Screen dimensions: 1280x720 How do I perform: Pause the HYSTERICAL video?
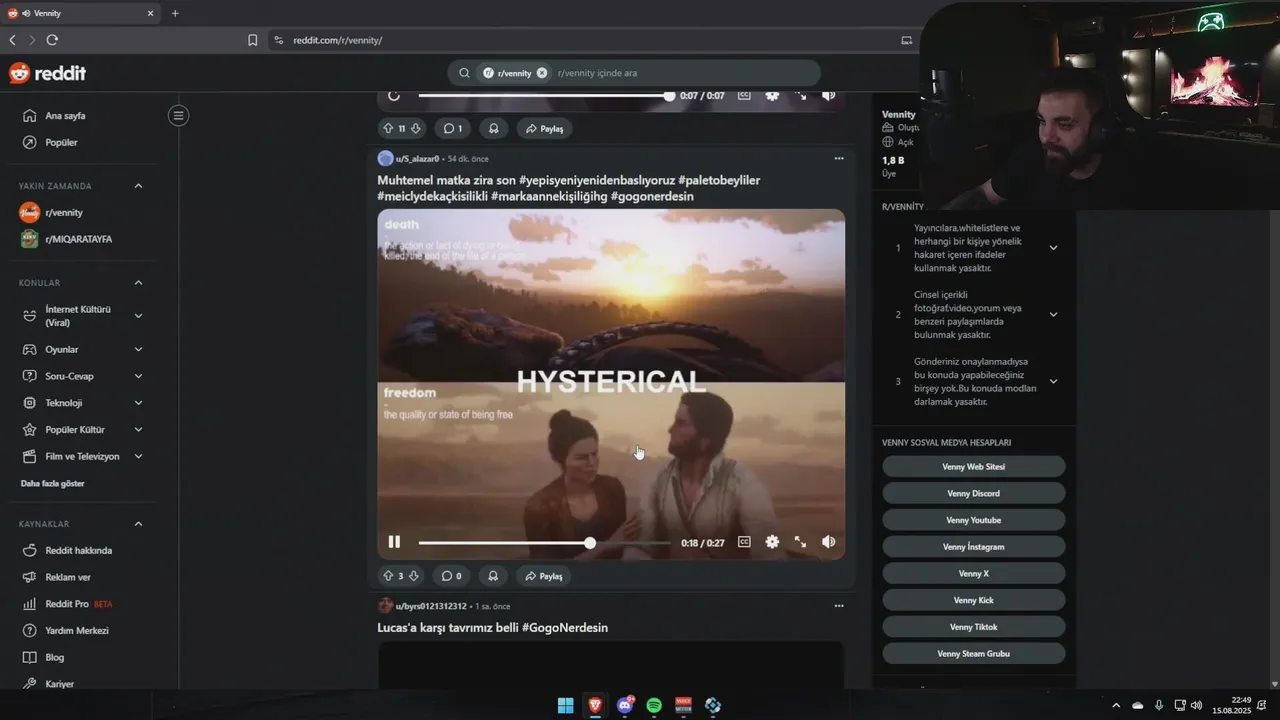394,542
